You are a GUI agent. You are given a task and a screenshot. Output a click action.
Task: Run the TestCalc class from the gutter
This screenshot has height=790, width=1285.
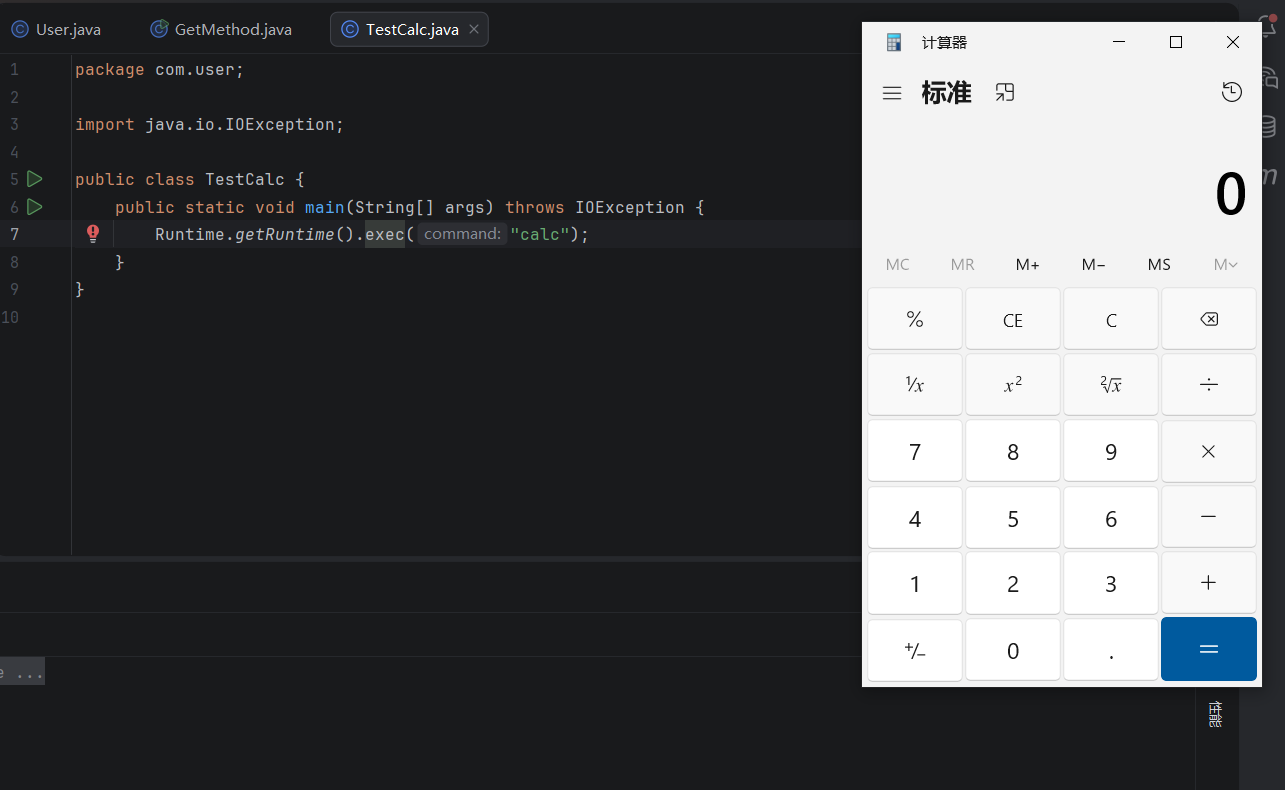coord(34,179)
